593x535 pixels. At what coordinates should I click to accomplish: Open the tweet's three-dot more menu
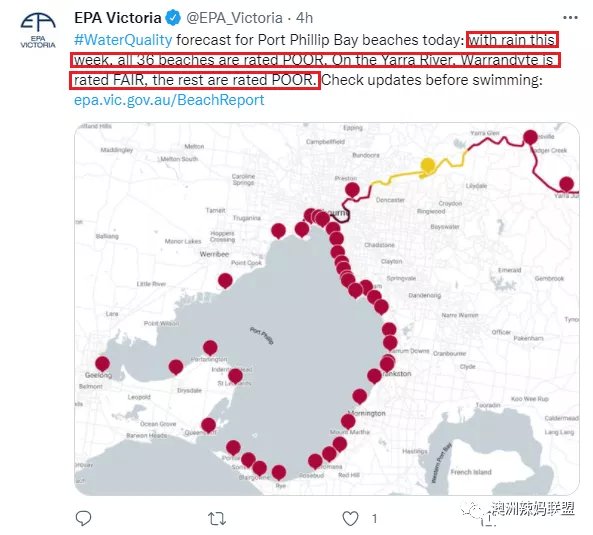(x=570, y=18)
